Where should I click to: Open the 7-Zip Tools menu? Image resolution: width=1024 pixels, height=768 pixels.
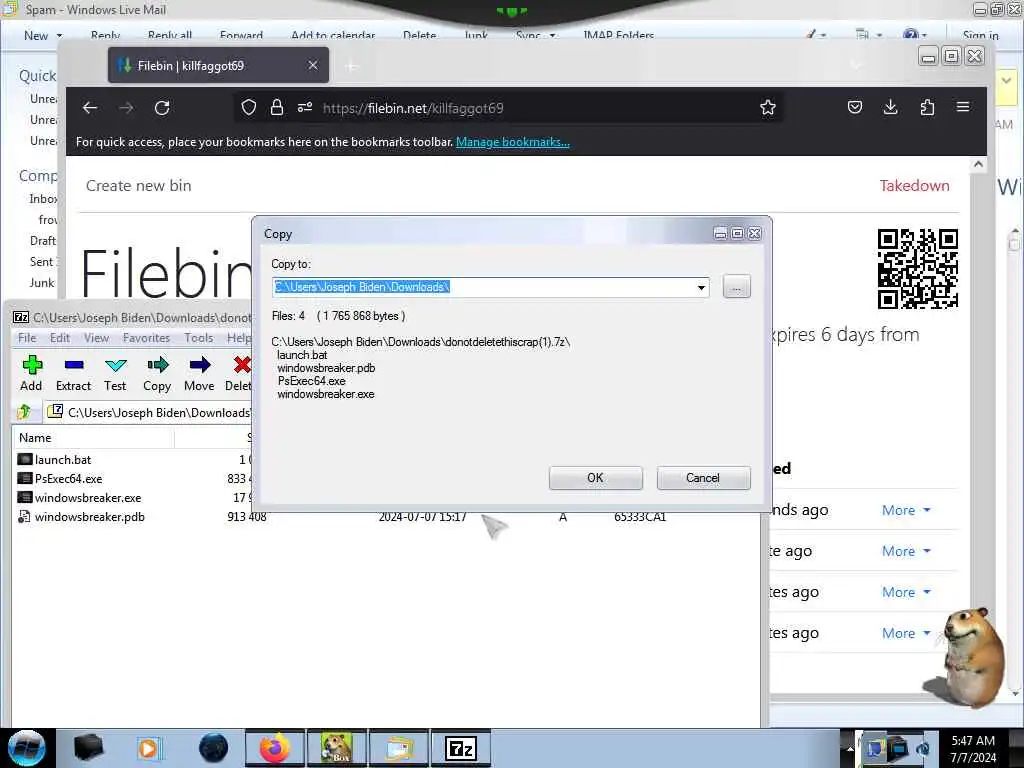199,338
